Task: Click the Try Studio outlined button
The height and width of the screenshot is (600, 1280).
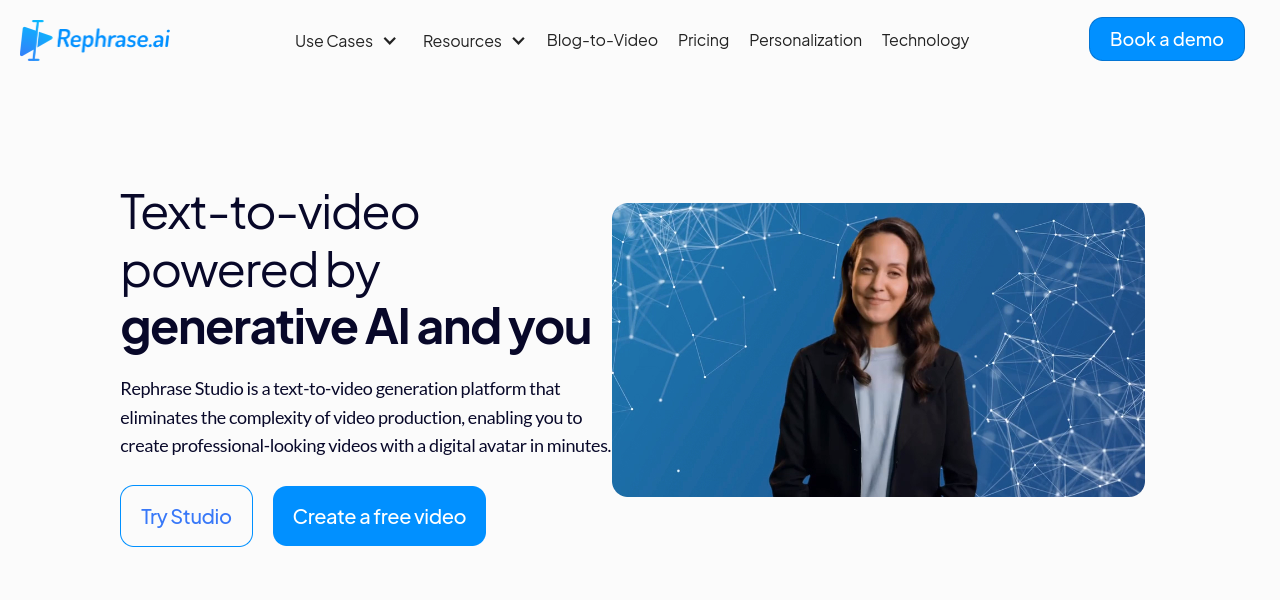Action: [x=186, y=516]
